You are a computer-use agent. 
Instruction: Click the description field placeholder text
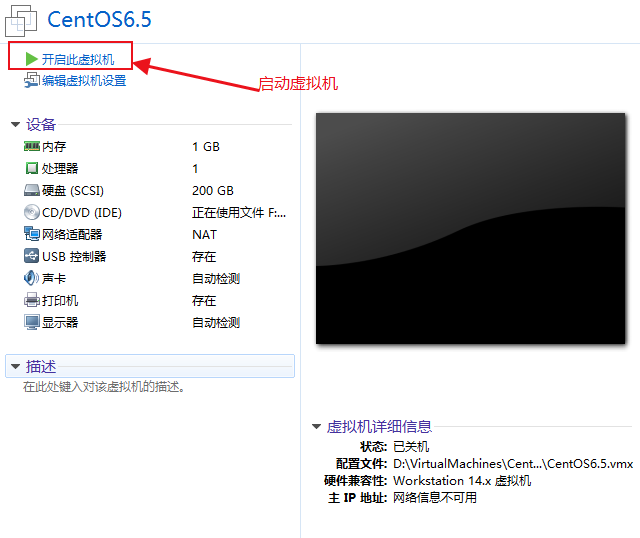pos(104,387)
